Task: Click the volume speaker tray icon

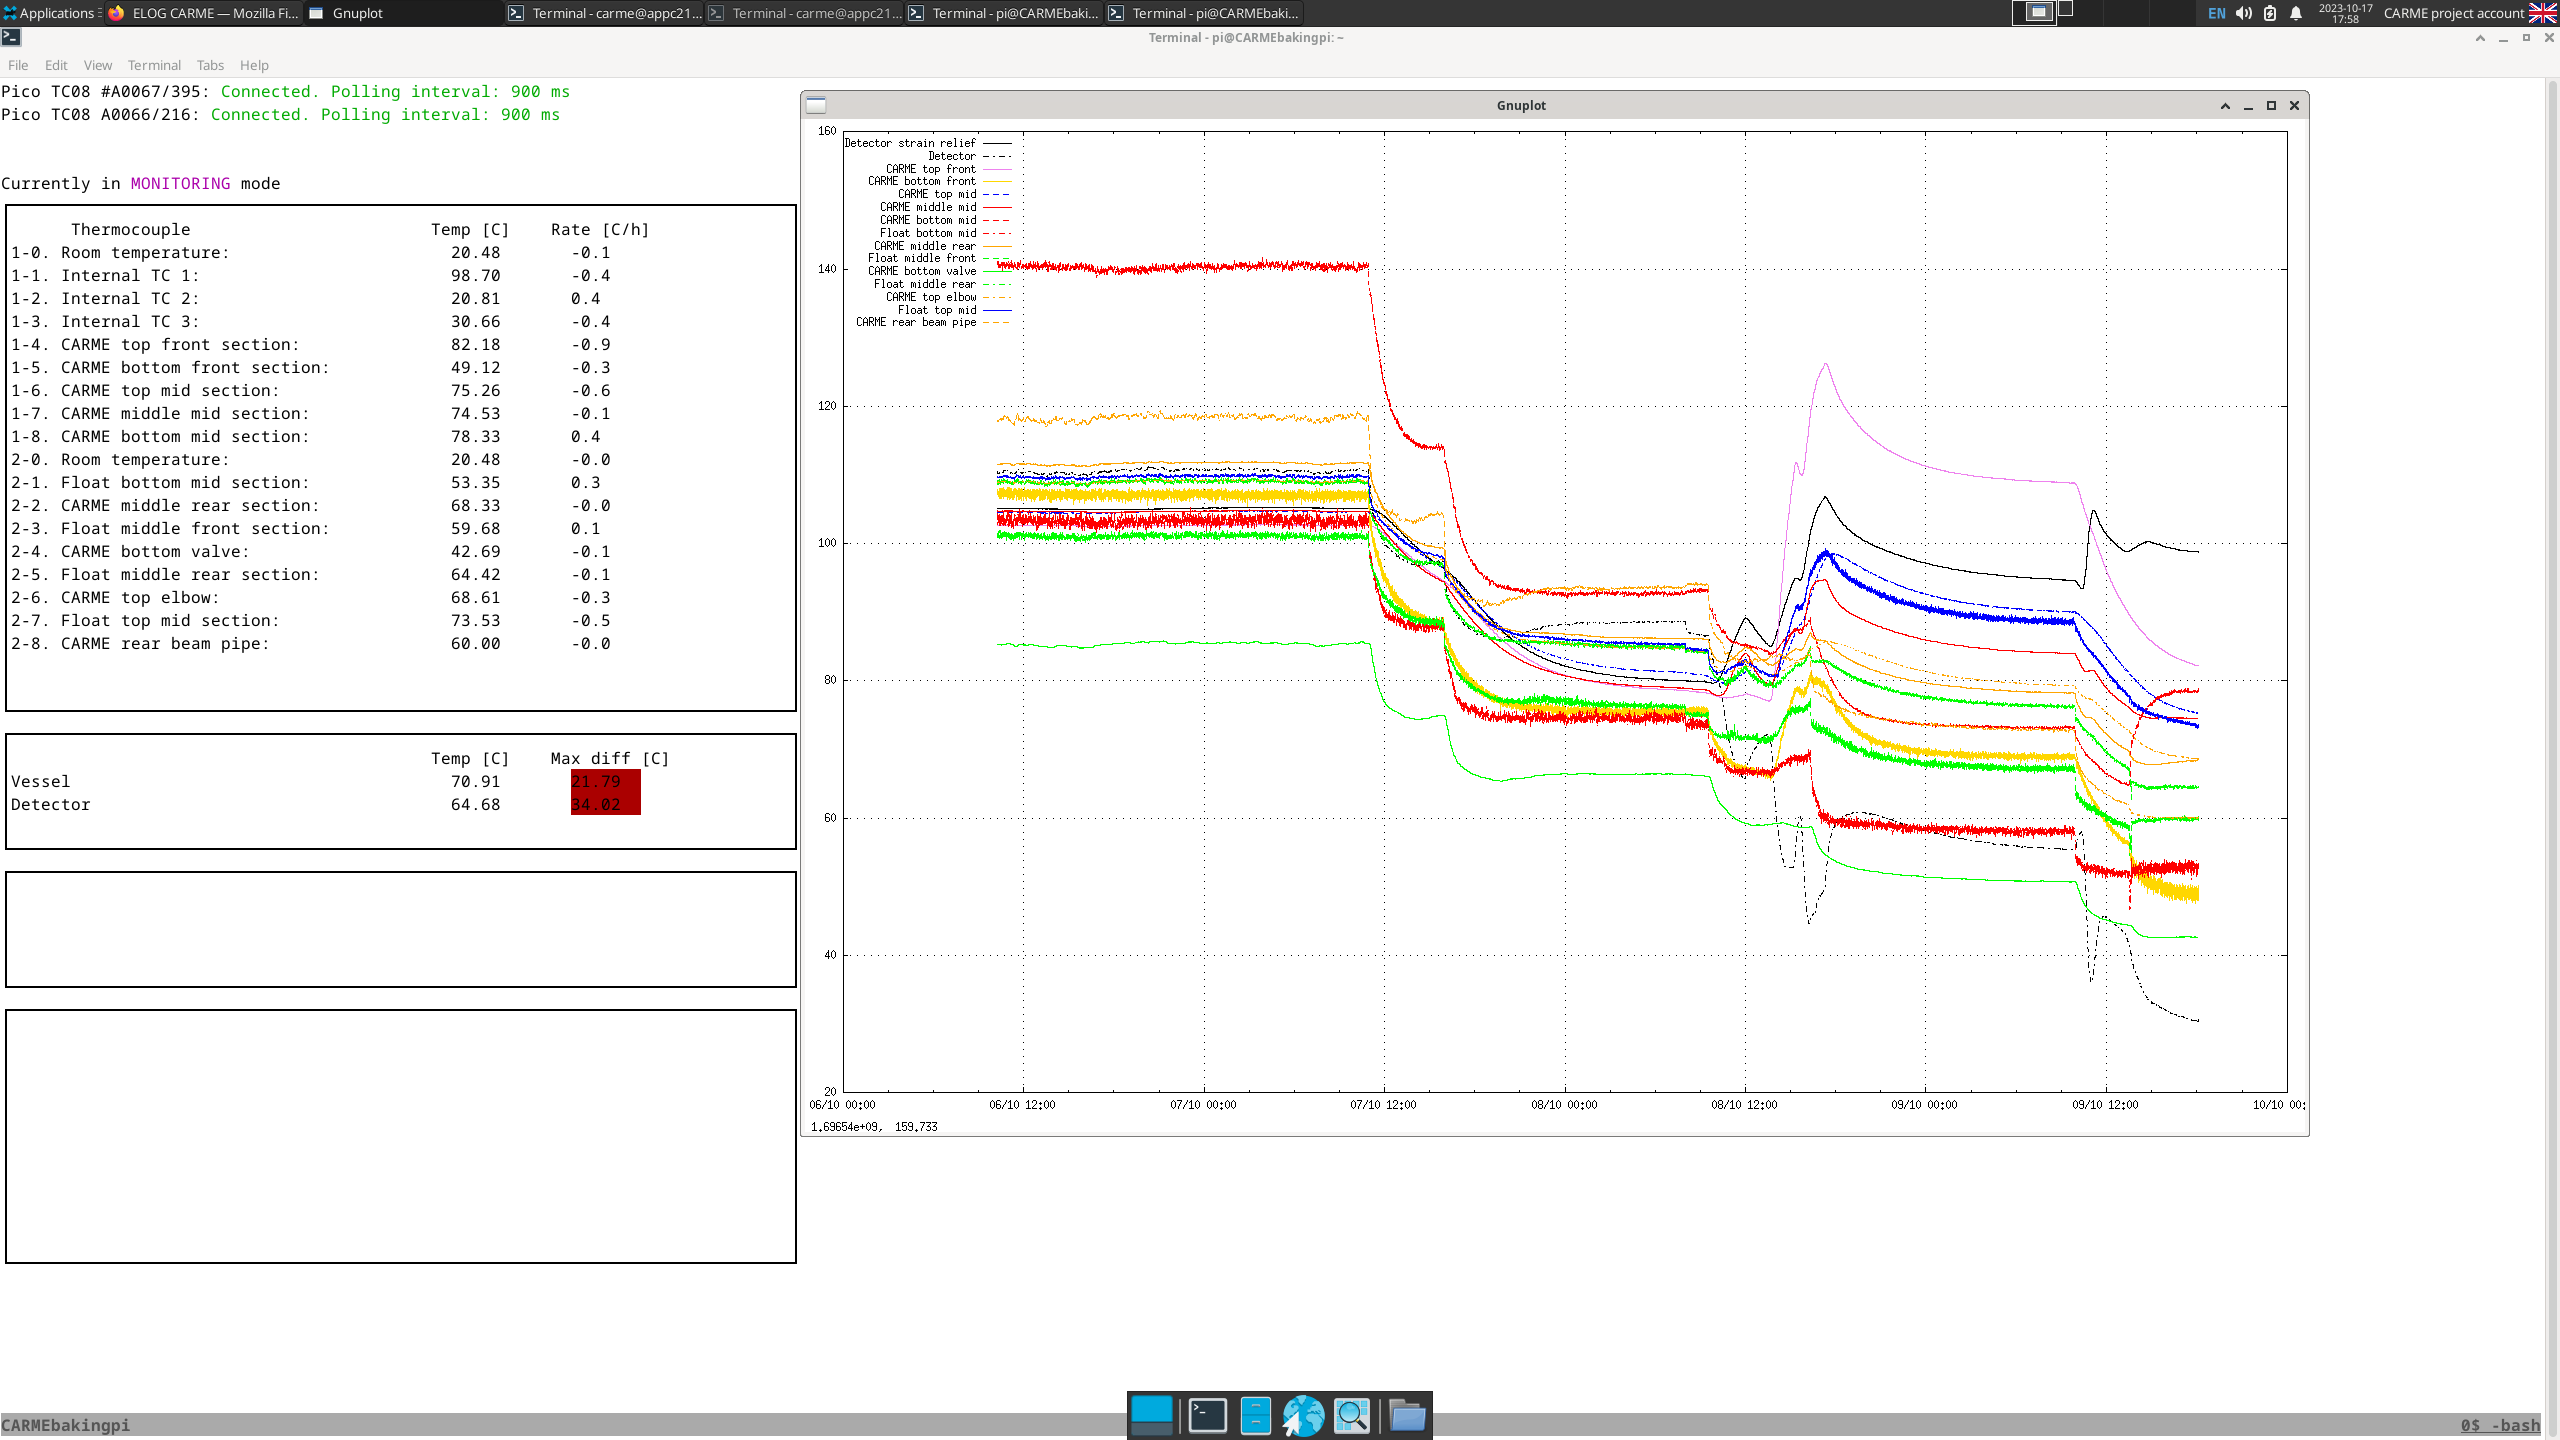Action: click(2244, 13)
